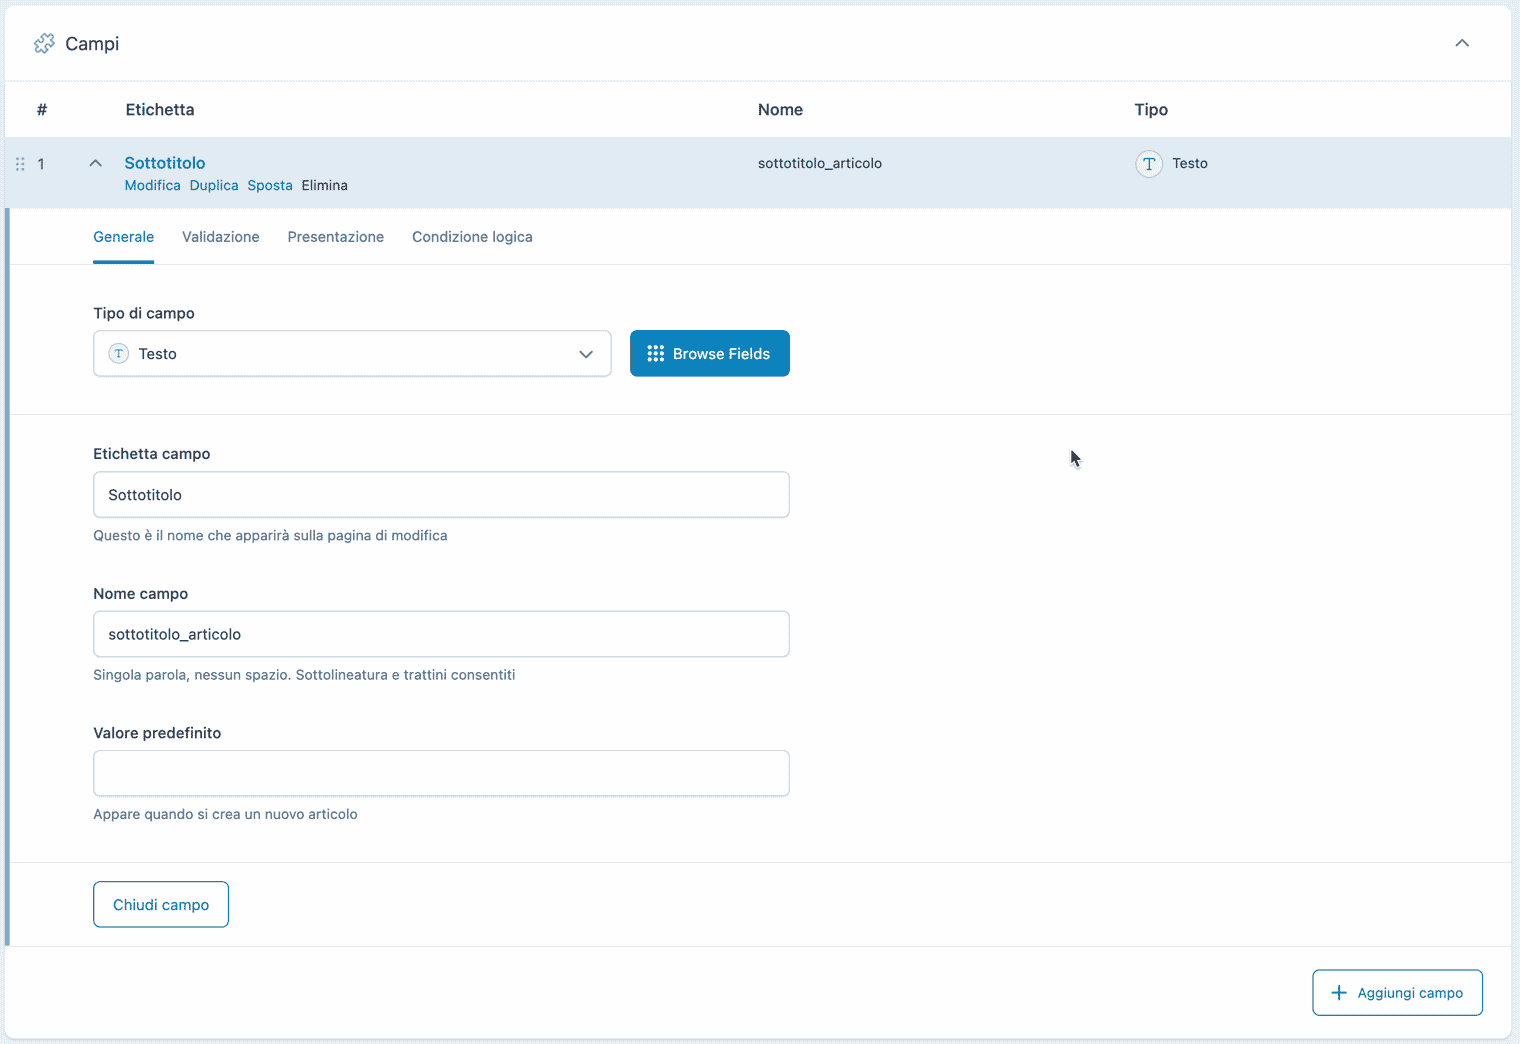Switch to the Condizione logica tab
Screen dimensions: 1520x1044
472,237
